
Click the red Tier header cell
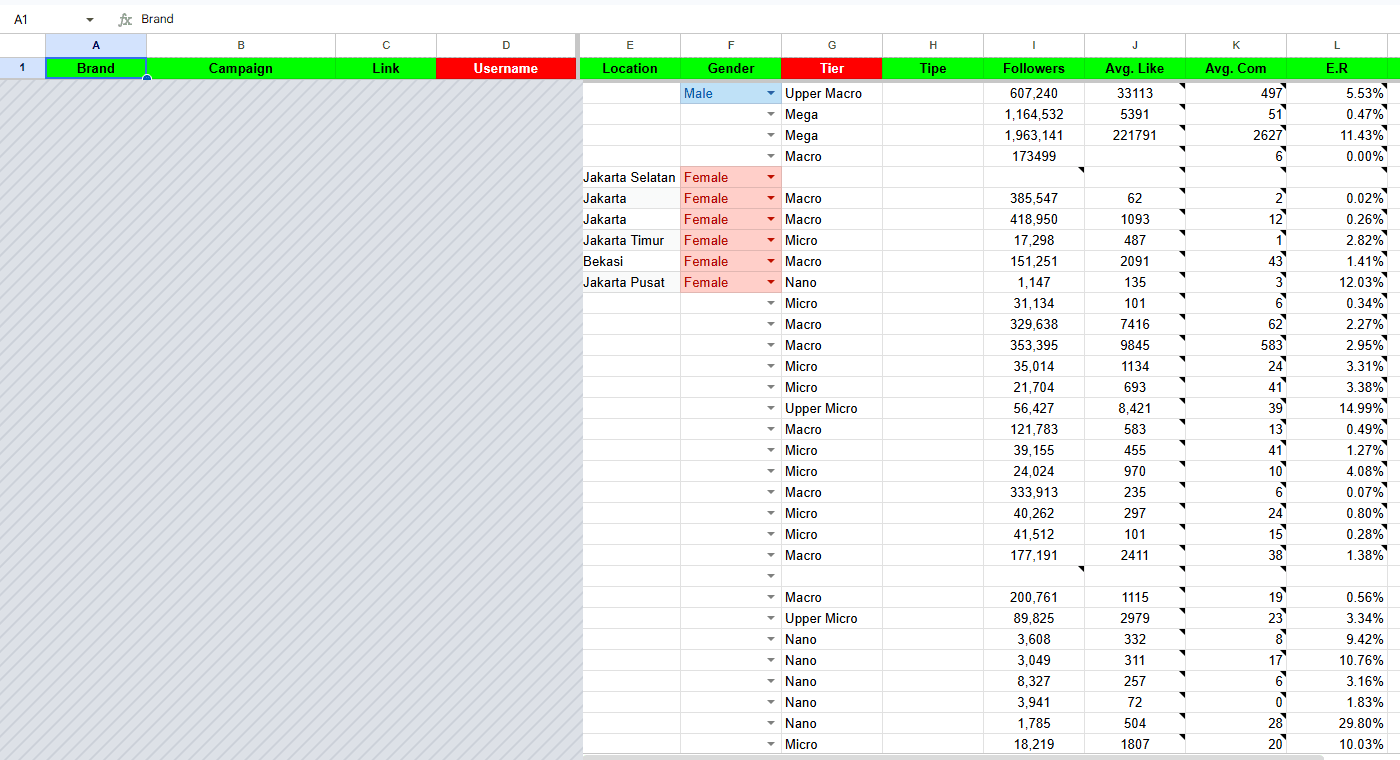point(832,68)
